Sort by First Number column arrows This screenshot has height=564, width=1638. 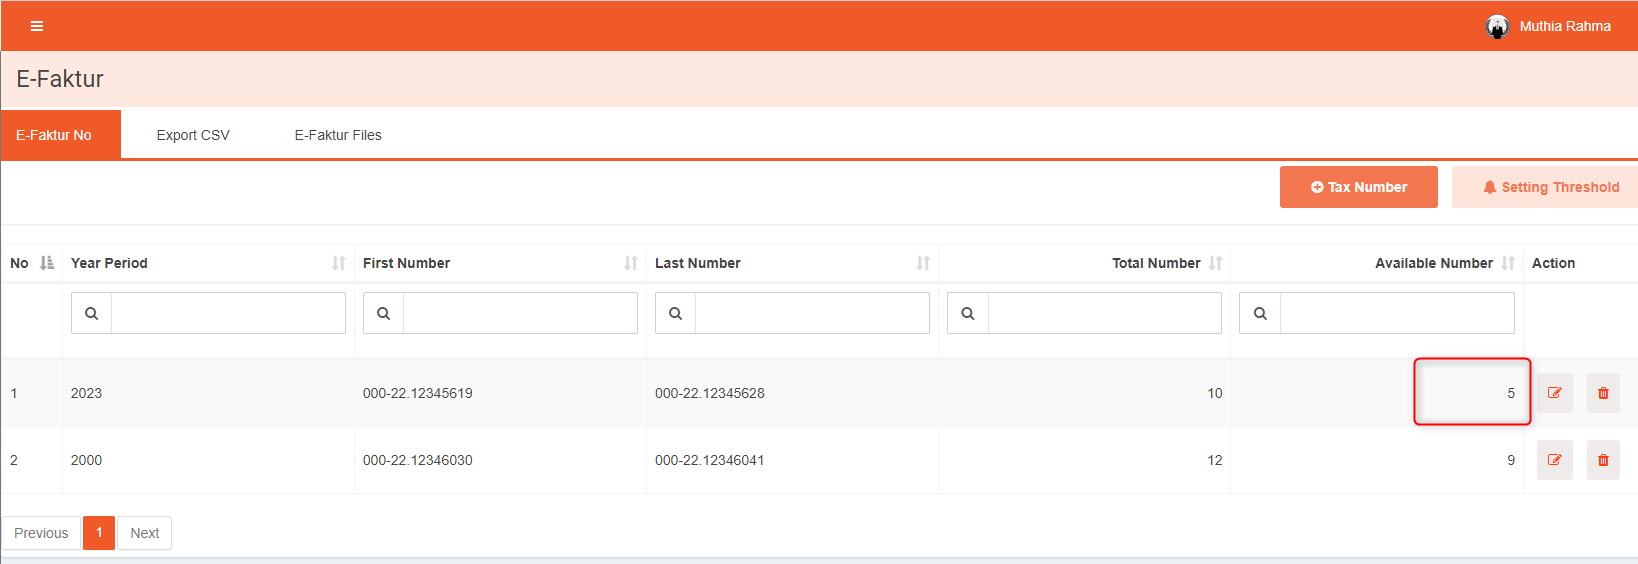click(630, 263)
